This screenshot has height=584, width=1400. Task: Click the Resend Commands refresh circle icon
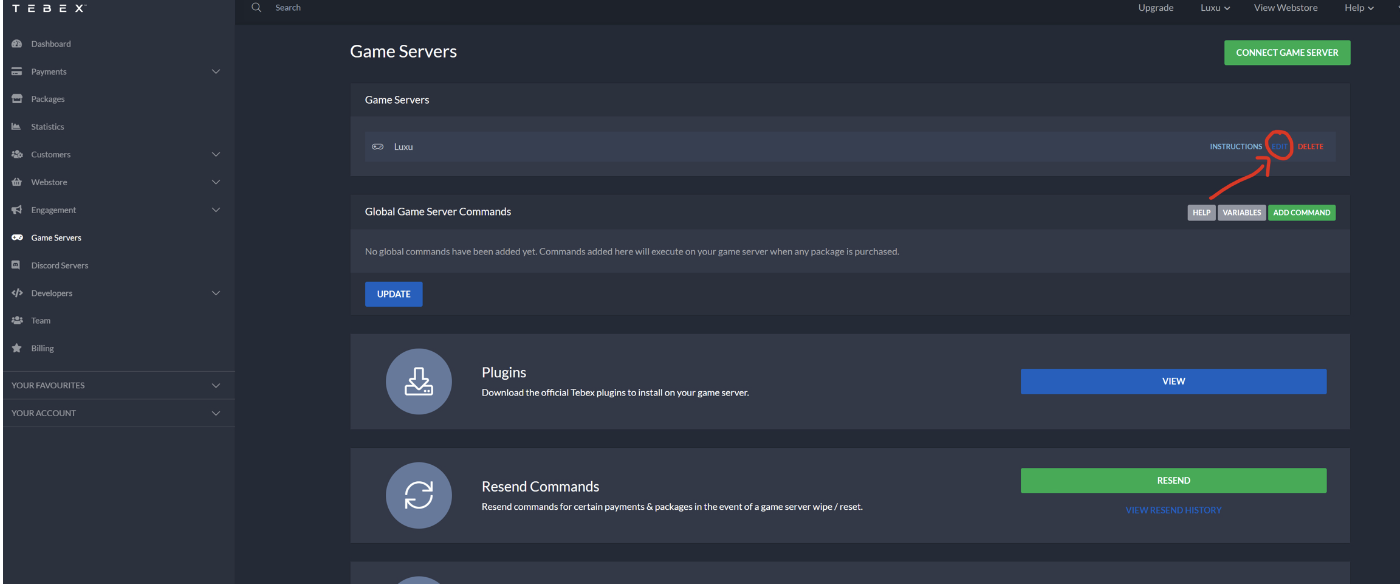419,495
